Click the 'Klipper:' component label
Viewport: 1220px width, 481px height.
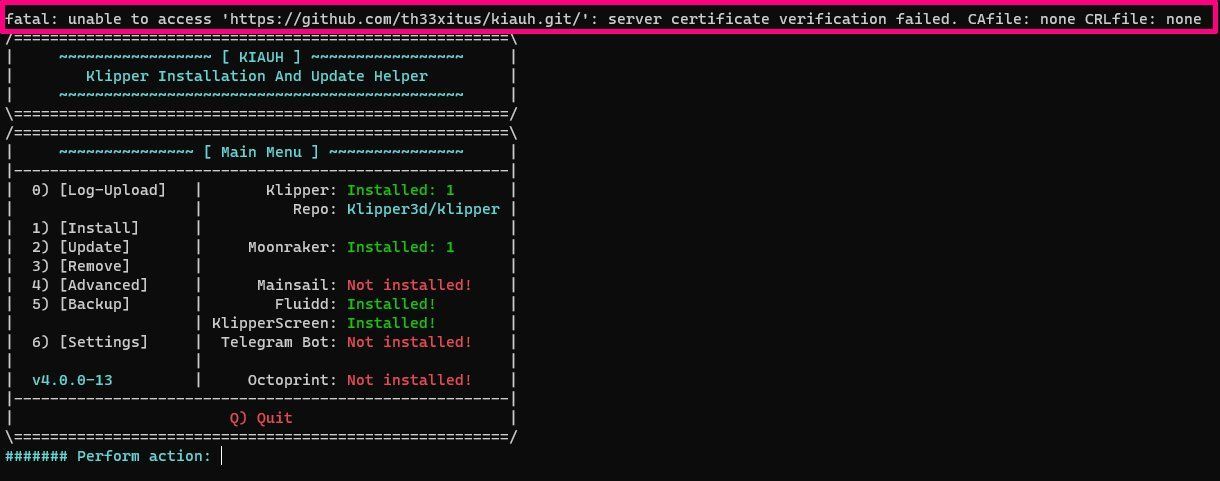pyautogui.click(x=301, y=190)
